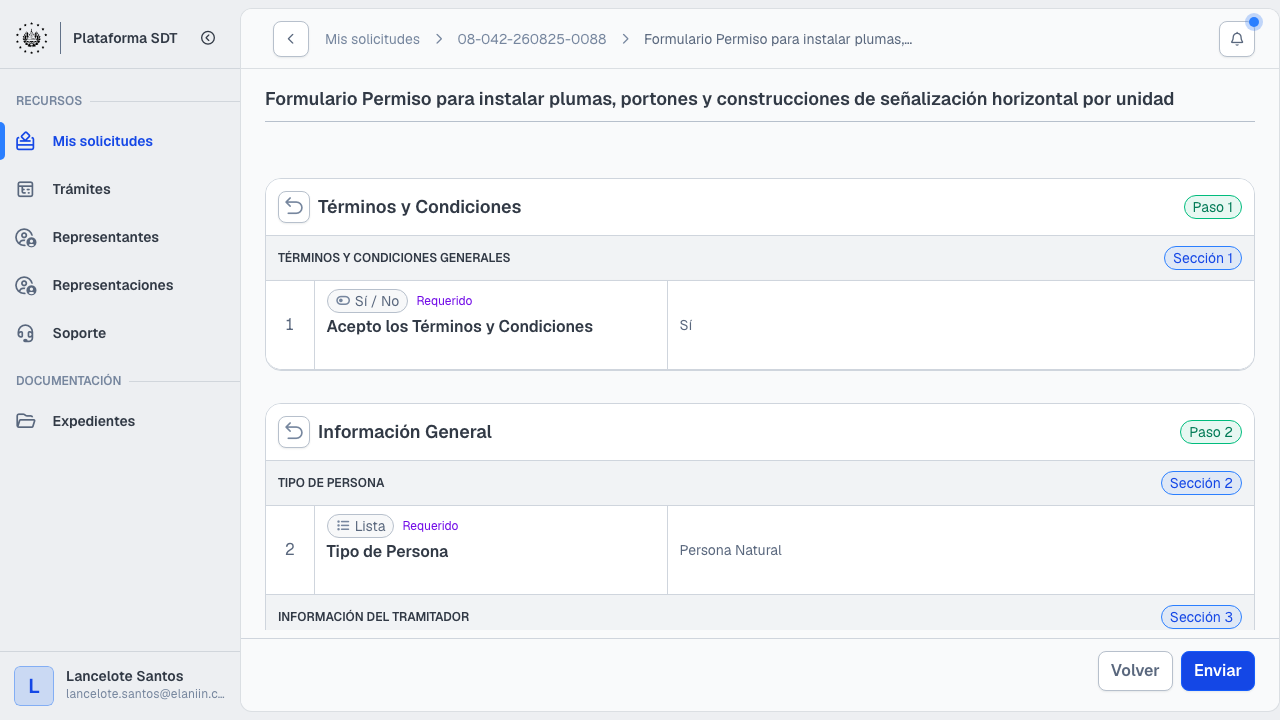This screenshot has height=720, width=1280.
Task: Click the Formulario Permiso breadcrumb item
Action: pos(778,39)
